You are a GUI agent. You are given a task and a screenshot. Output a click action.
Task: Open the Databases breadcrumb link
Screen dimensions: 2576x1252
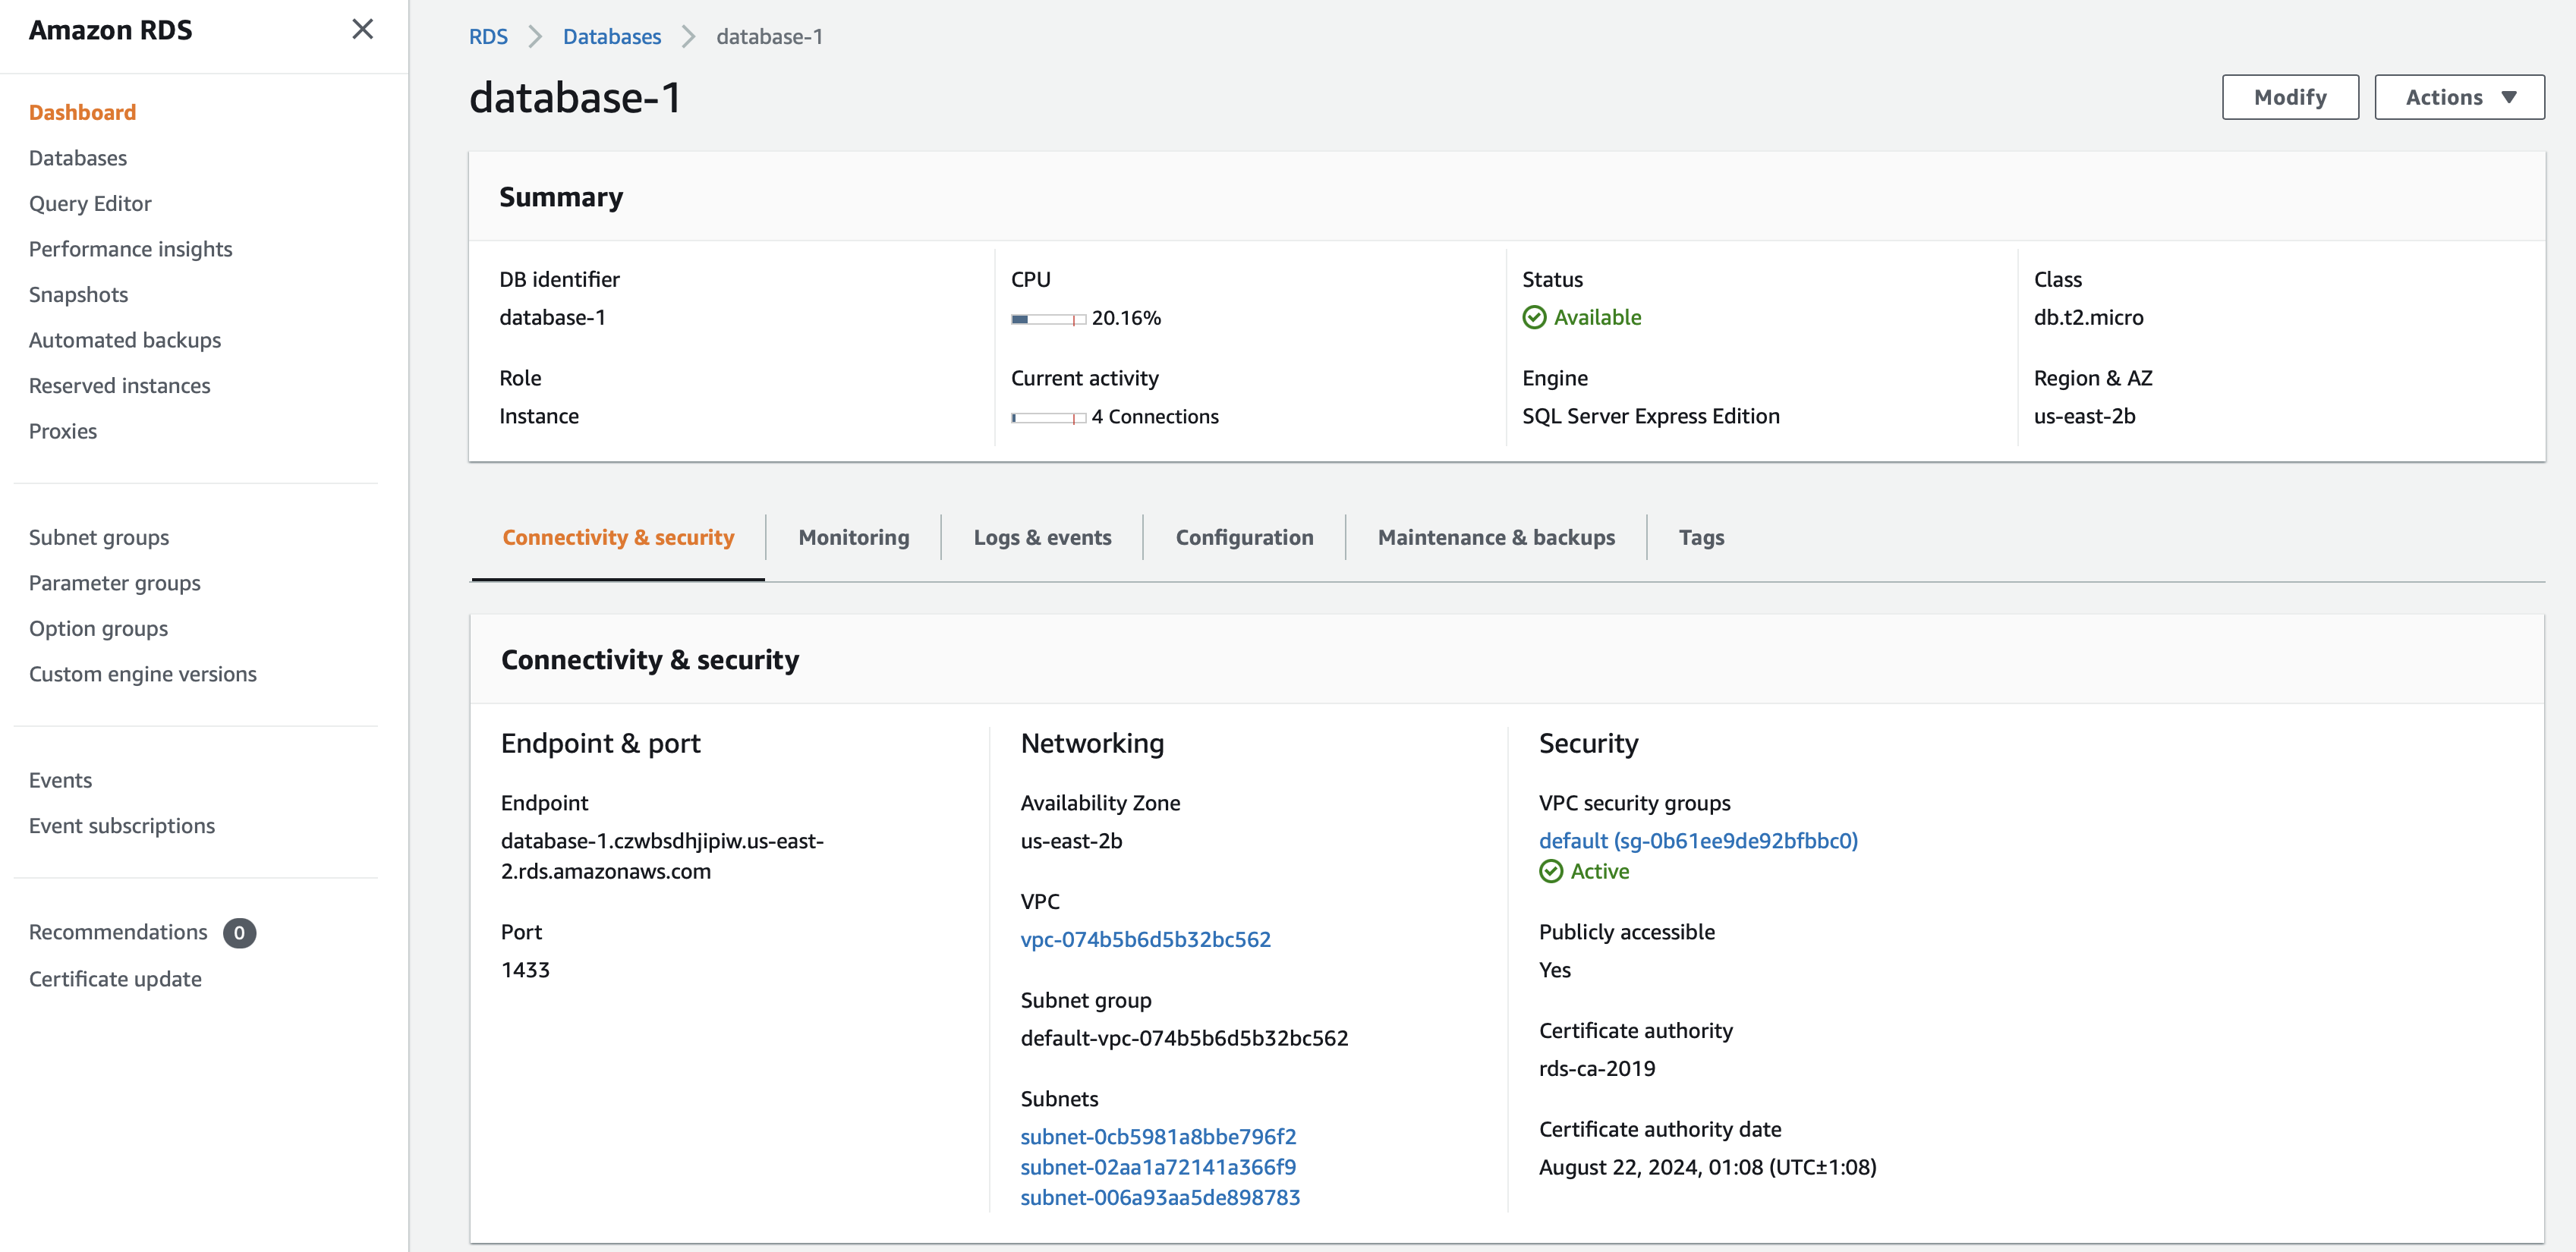(611, 37)
